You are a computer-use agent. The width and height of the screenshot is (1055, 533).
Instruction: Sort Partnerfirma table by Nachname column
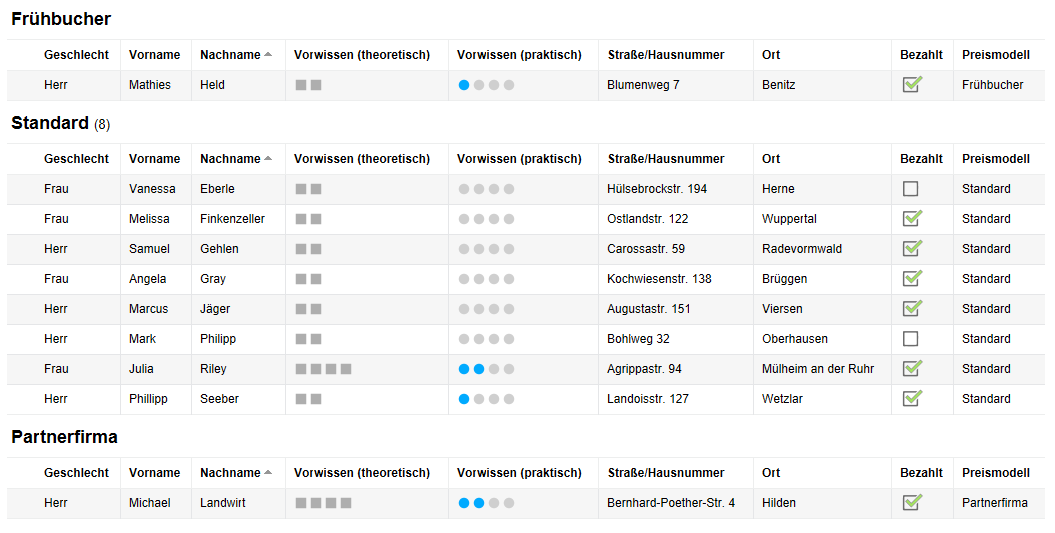coord(236,473)
